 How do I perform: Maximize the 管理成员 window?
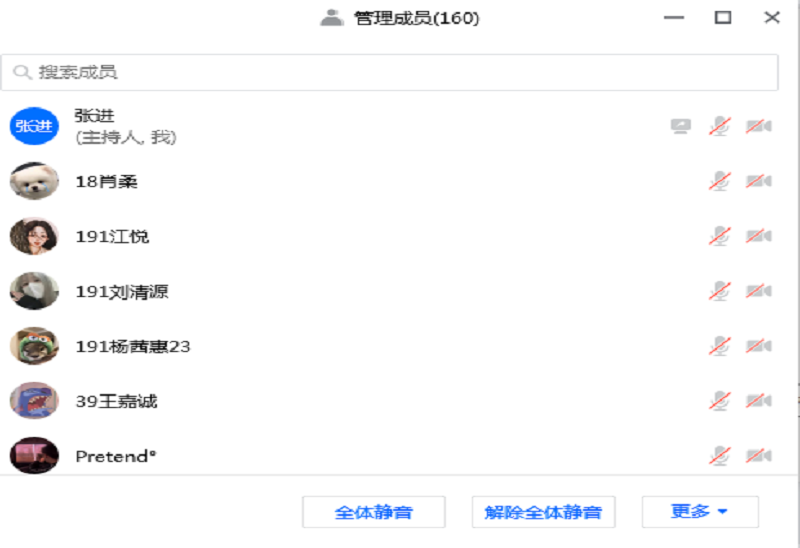click(x=722, y=17)
